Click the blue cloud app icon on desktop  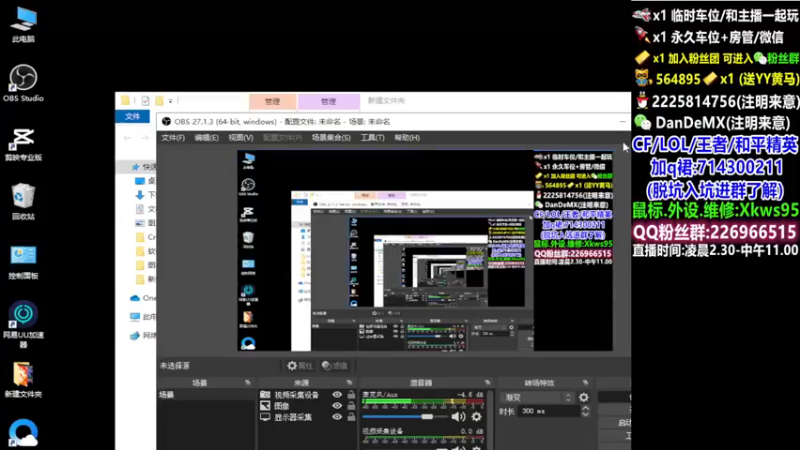[23, 434]
